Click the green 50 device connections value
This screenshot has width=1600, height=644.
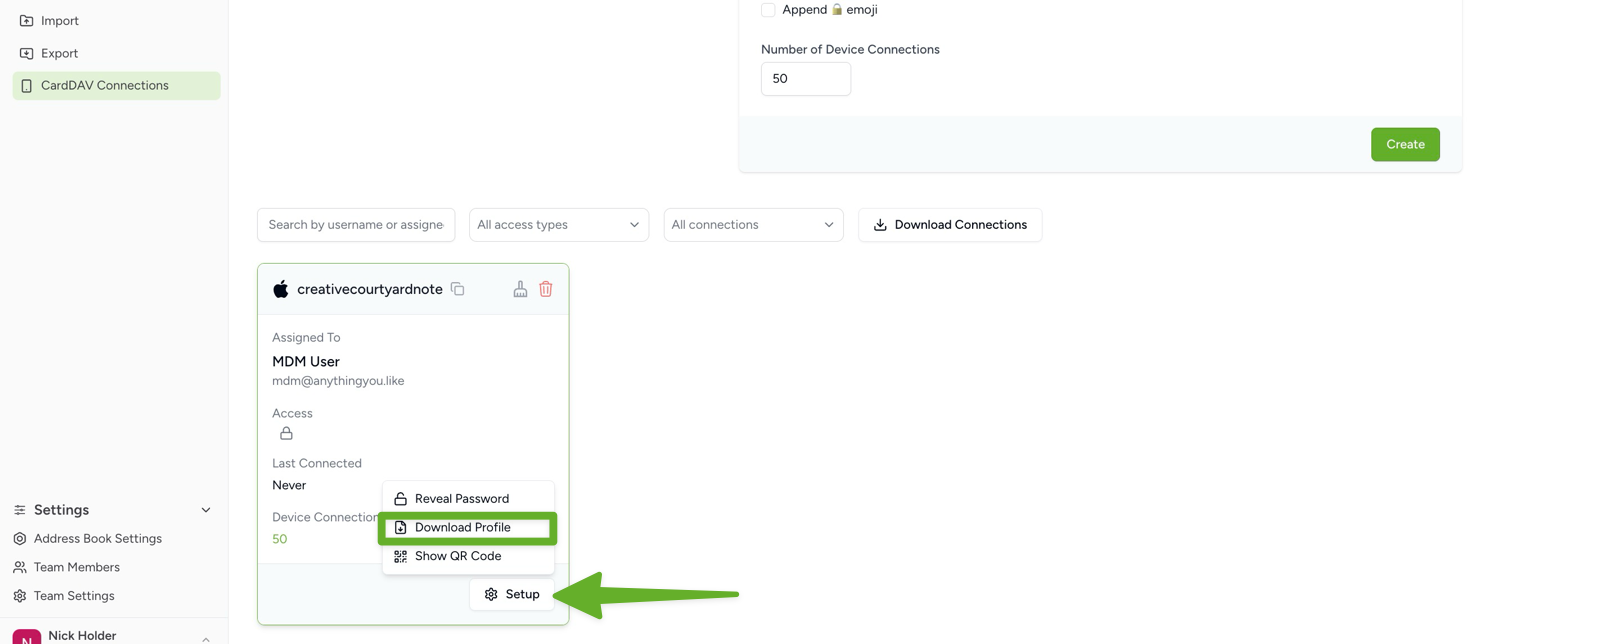[x=280, y=539]
